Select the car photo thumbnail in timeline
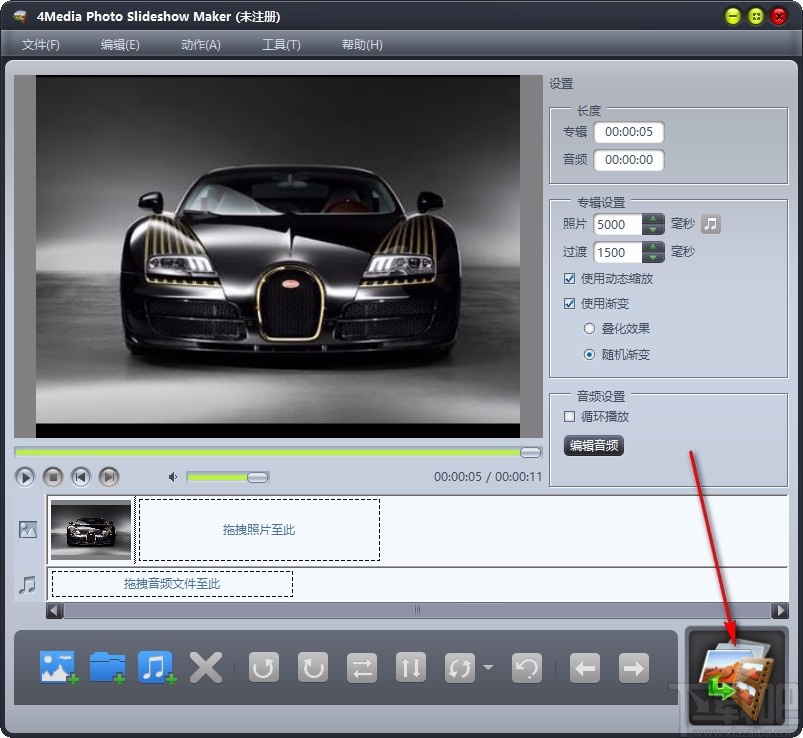Image resolution: width=803 pixels, height=738 pixels. (89, 529)
